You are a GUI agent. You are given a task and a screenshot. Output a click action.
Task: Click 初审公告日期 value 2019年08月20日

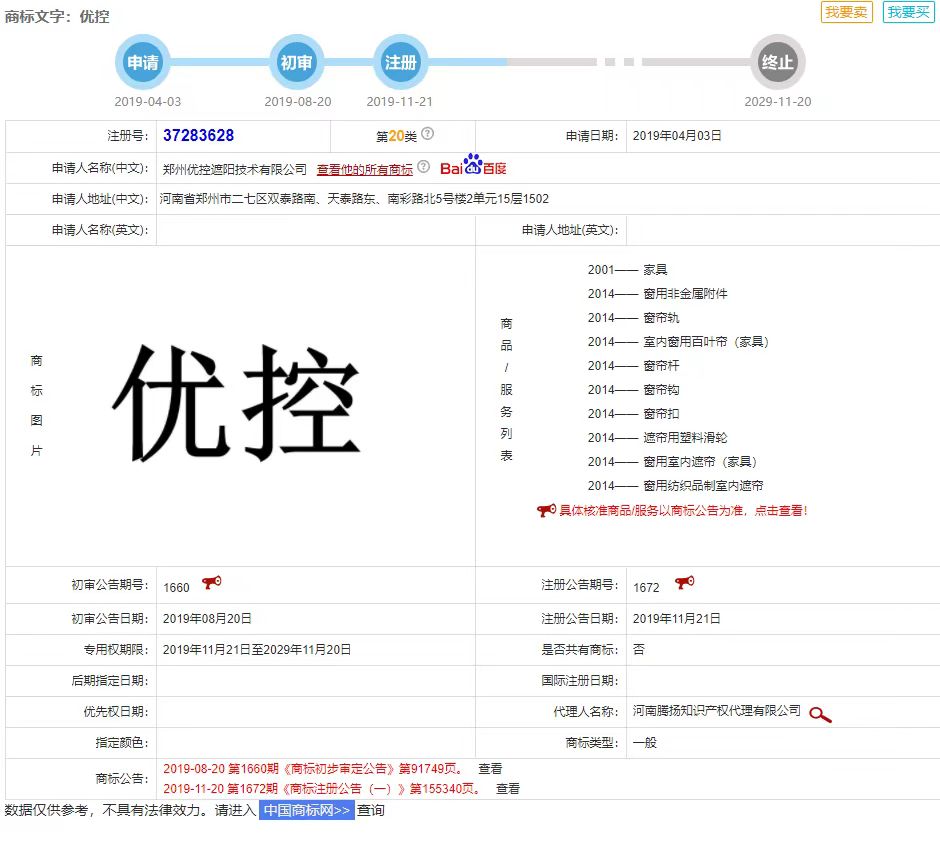(x=207, y=619)
